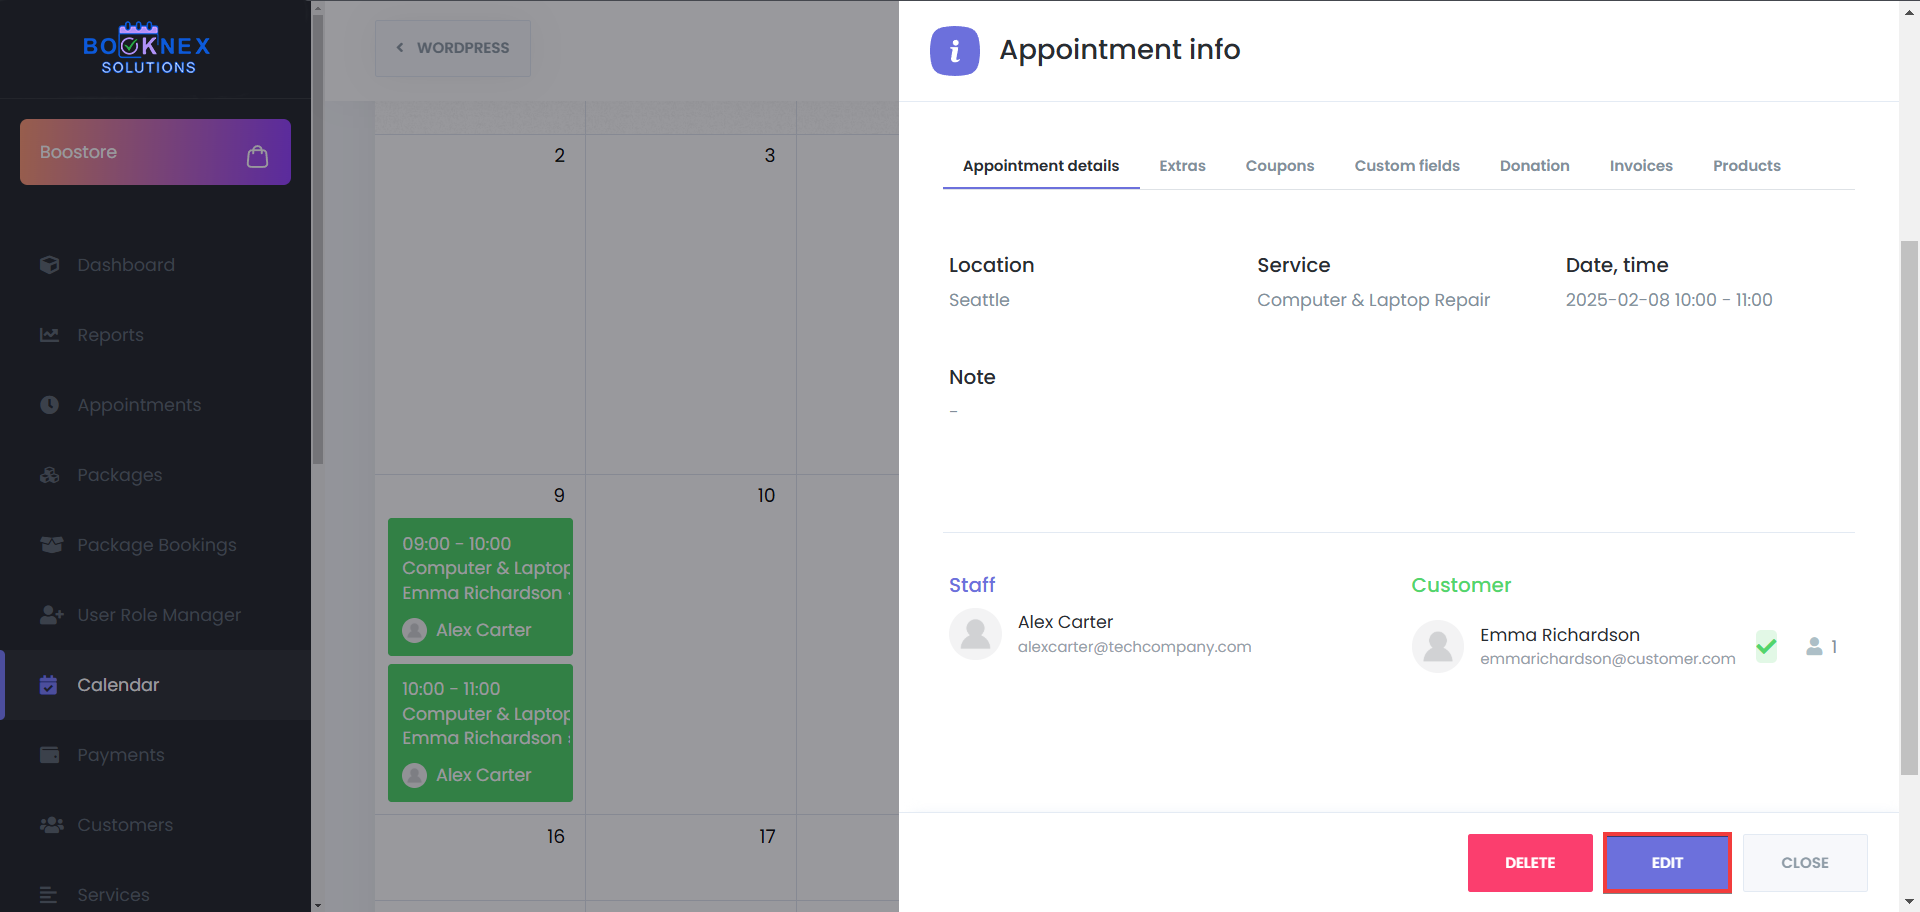The image size is (1920, 912).
Task: Open the Invoices tab
Action: coord(1641,166)
